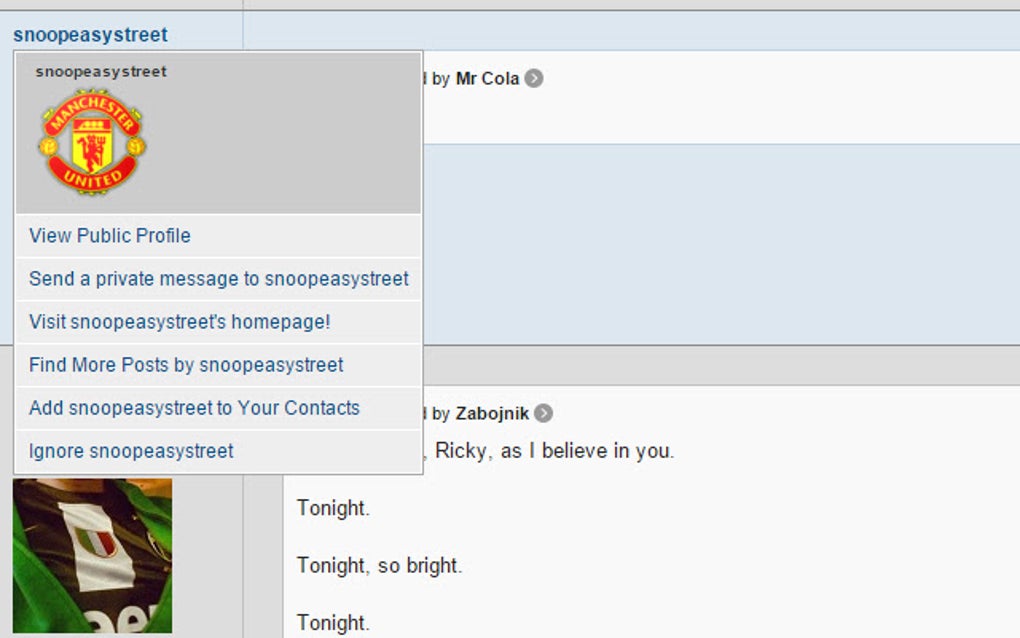The width and height of the screenshot is (1020, 638).
Task: Open the Juventus jersey avatar thumbnail
Action: click(92, 555)
